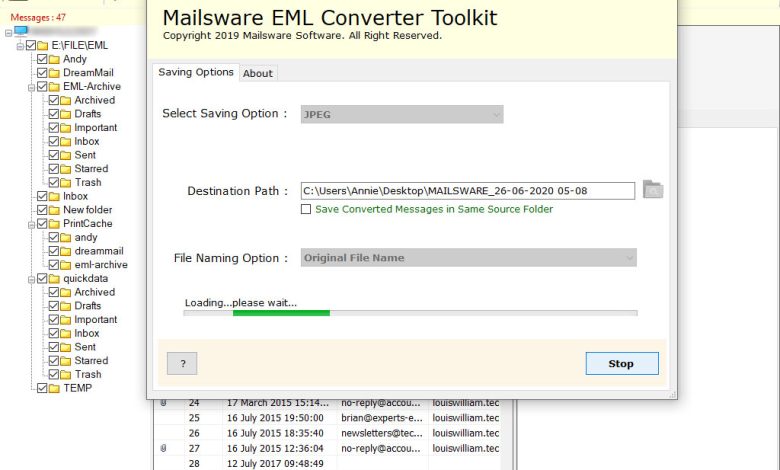The image size is (780, 470).
Task: Click attachment icon on message row 24
Action: pyautogui.click(x=163, y=403)
